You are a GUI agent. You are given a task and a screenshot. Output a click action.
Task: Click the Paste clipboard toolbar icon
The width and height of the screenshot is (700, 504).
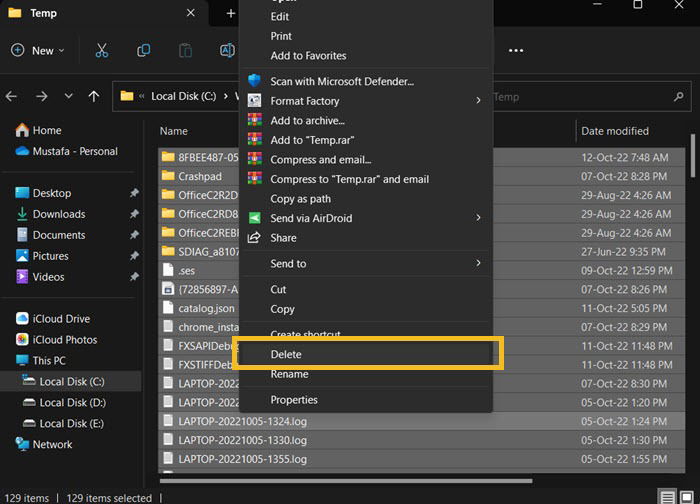pos(185,50)
